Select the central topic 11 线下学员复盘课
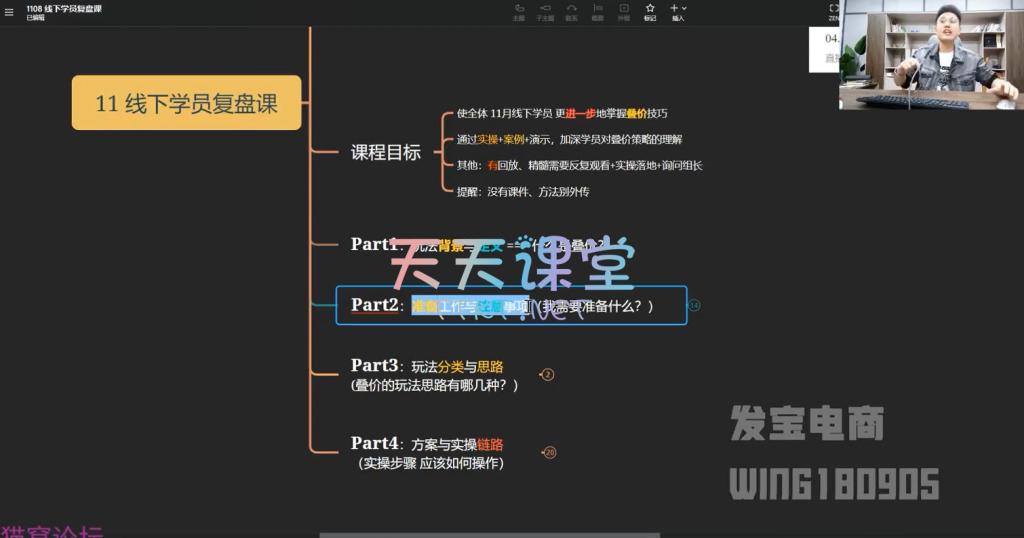1024x538 pixels. pyautogui.click(x=186, y=103)
